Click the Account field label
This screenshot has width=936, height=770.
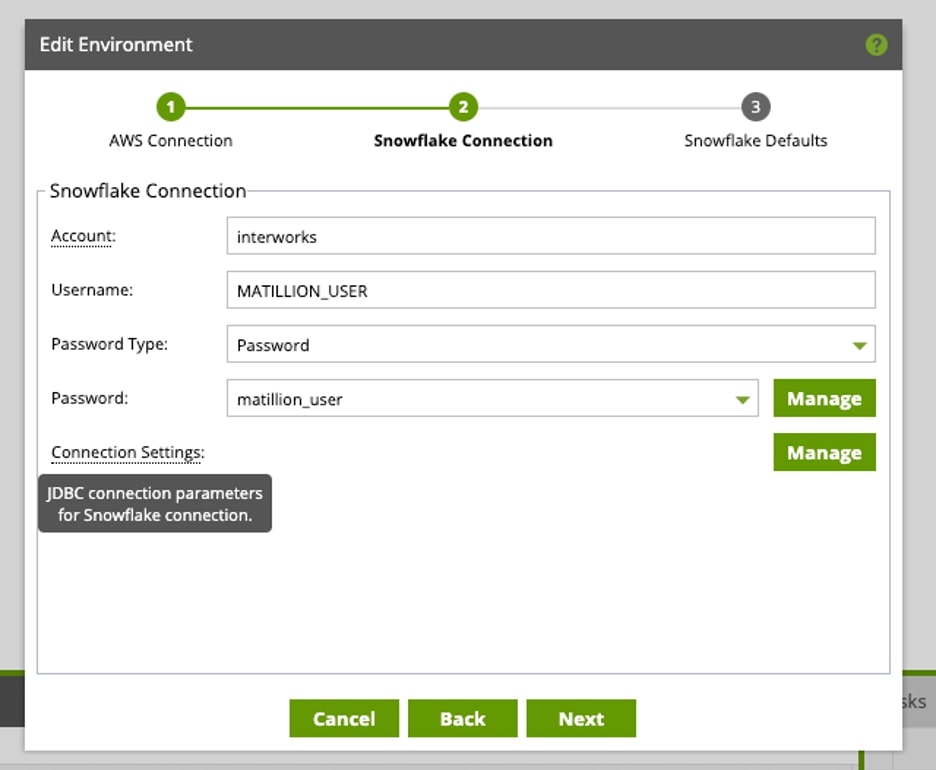tap(84, 236)
